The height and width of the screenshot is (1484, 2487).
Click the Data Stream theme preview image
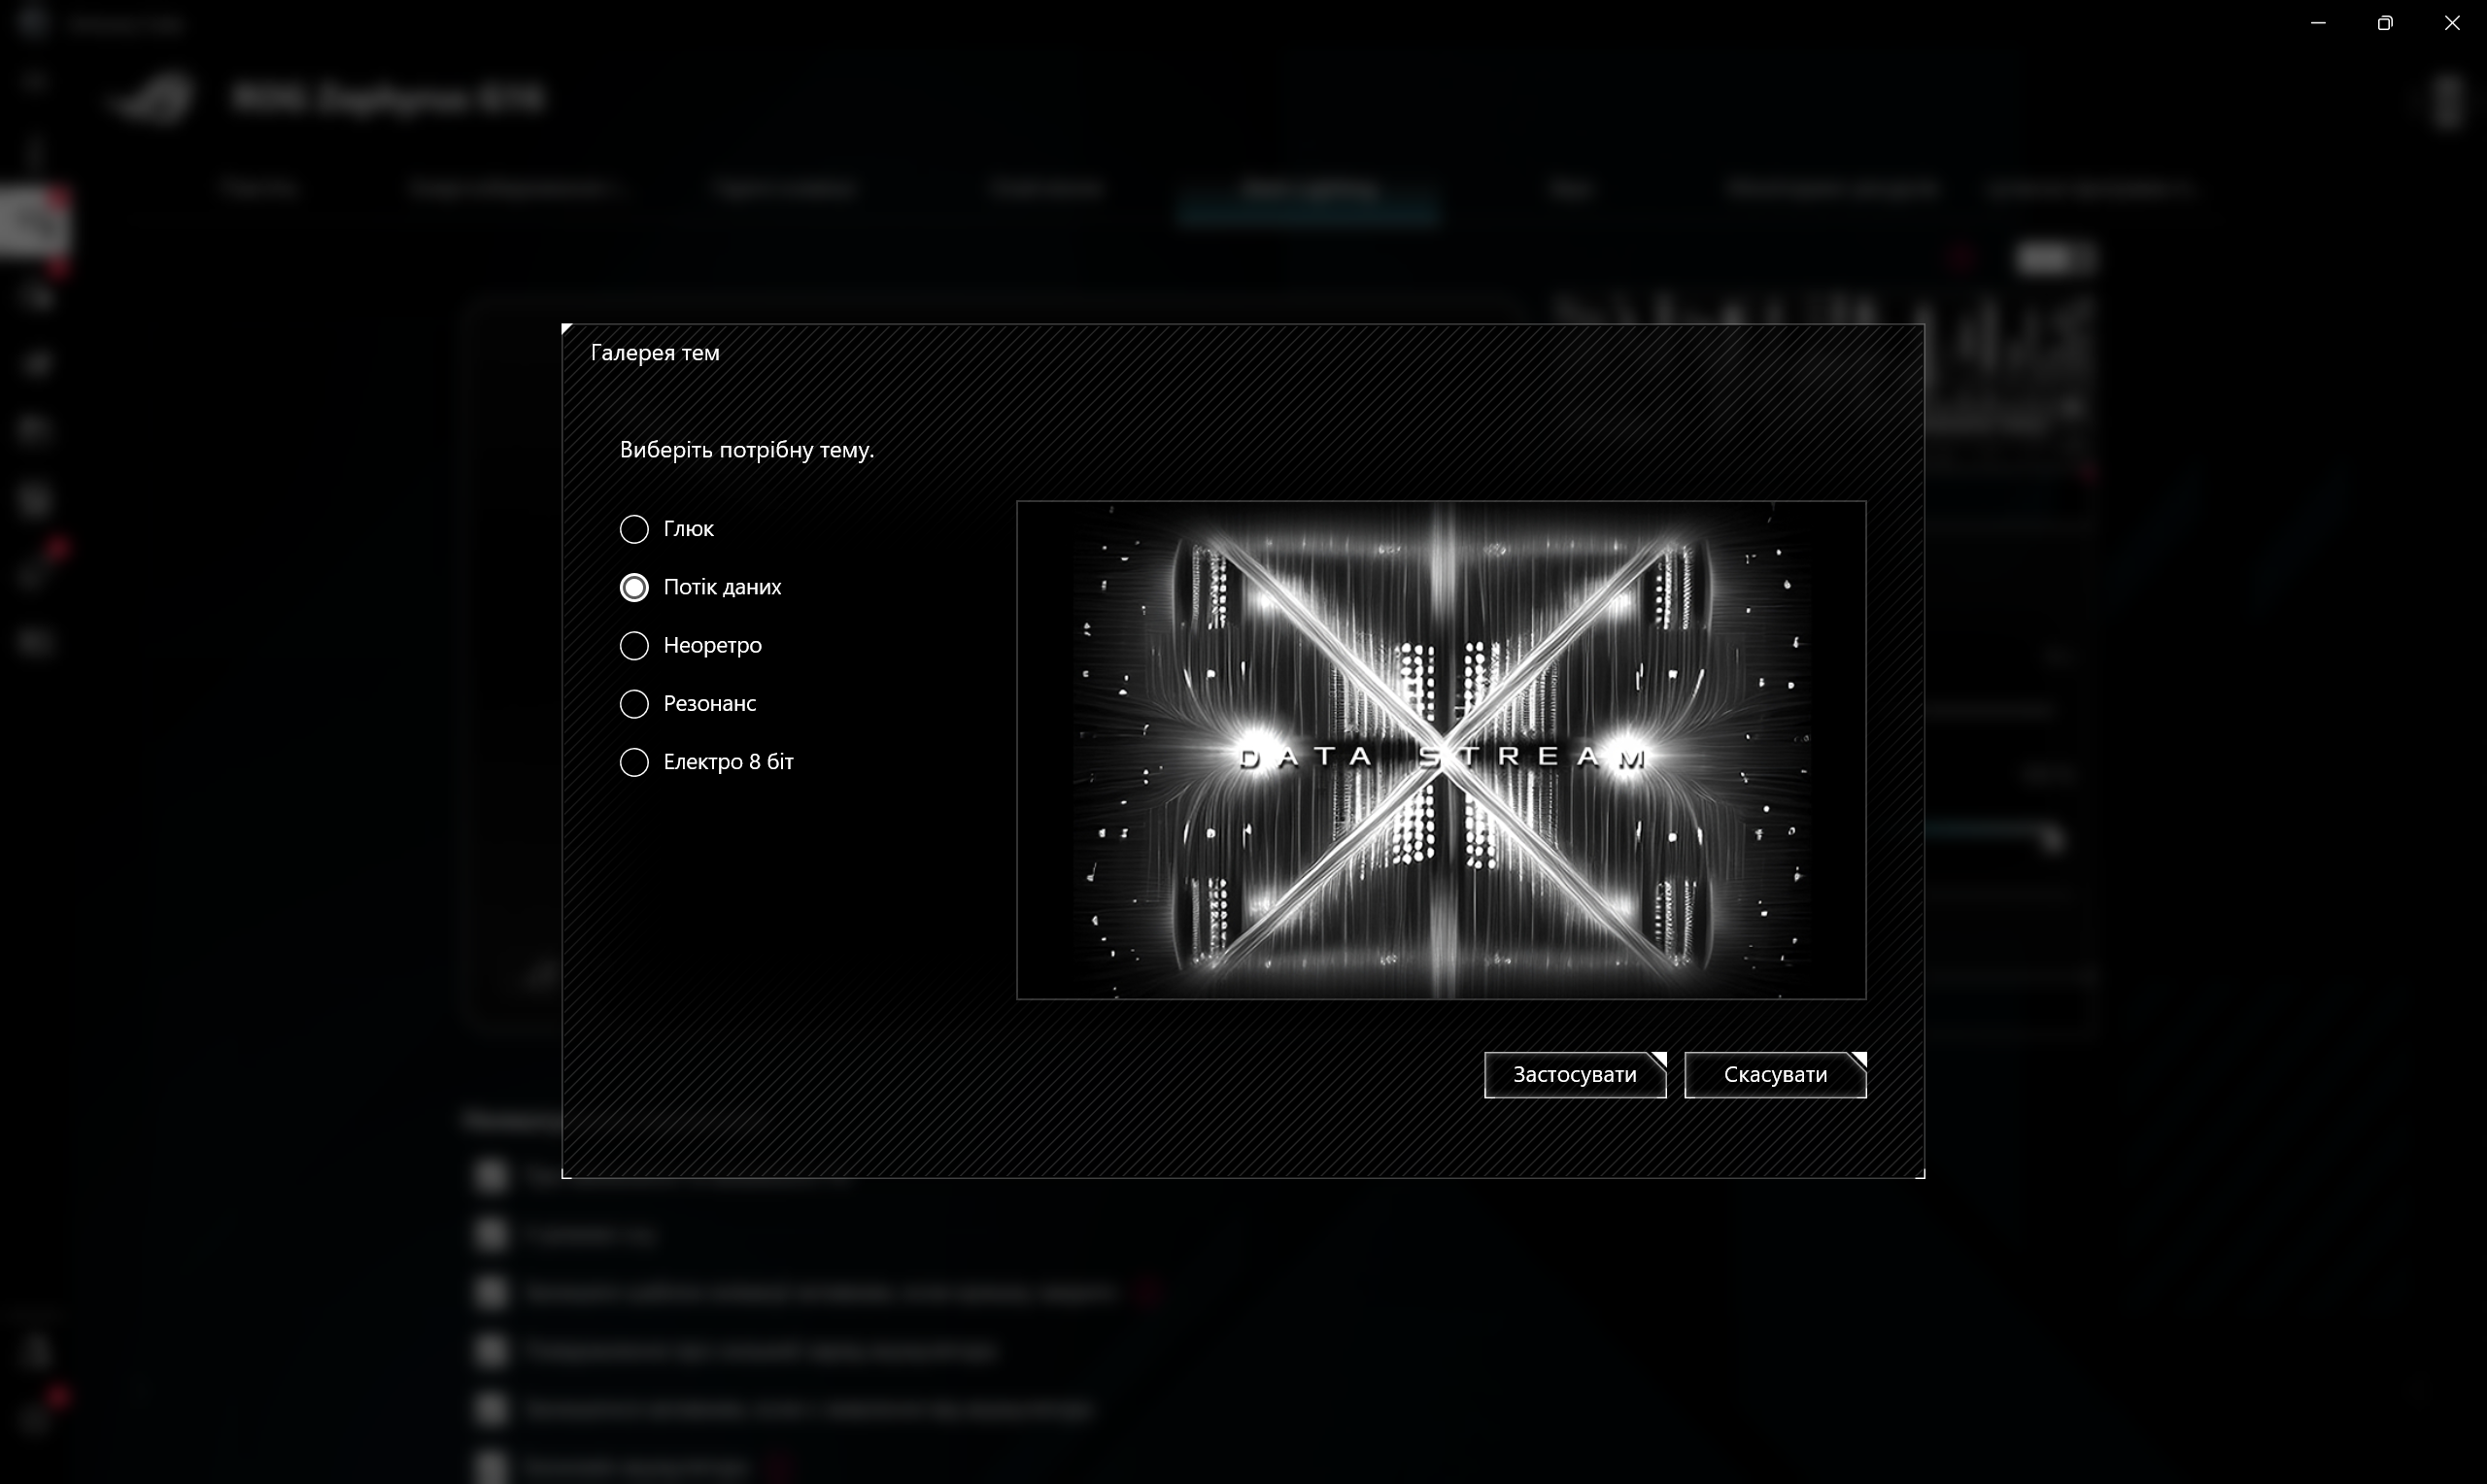coord(1440,750)
